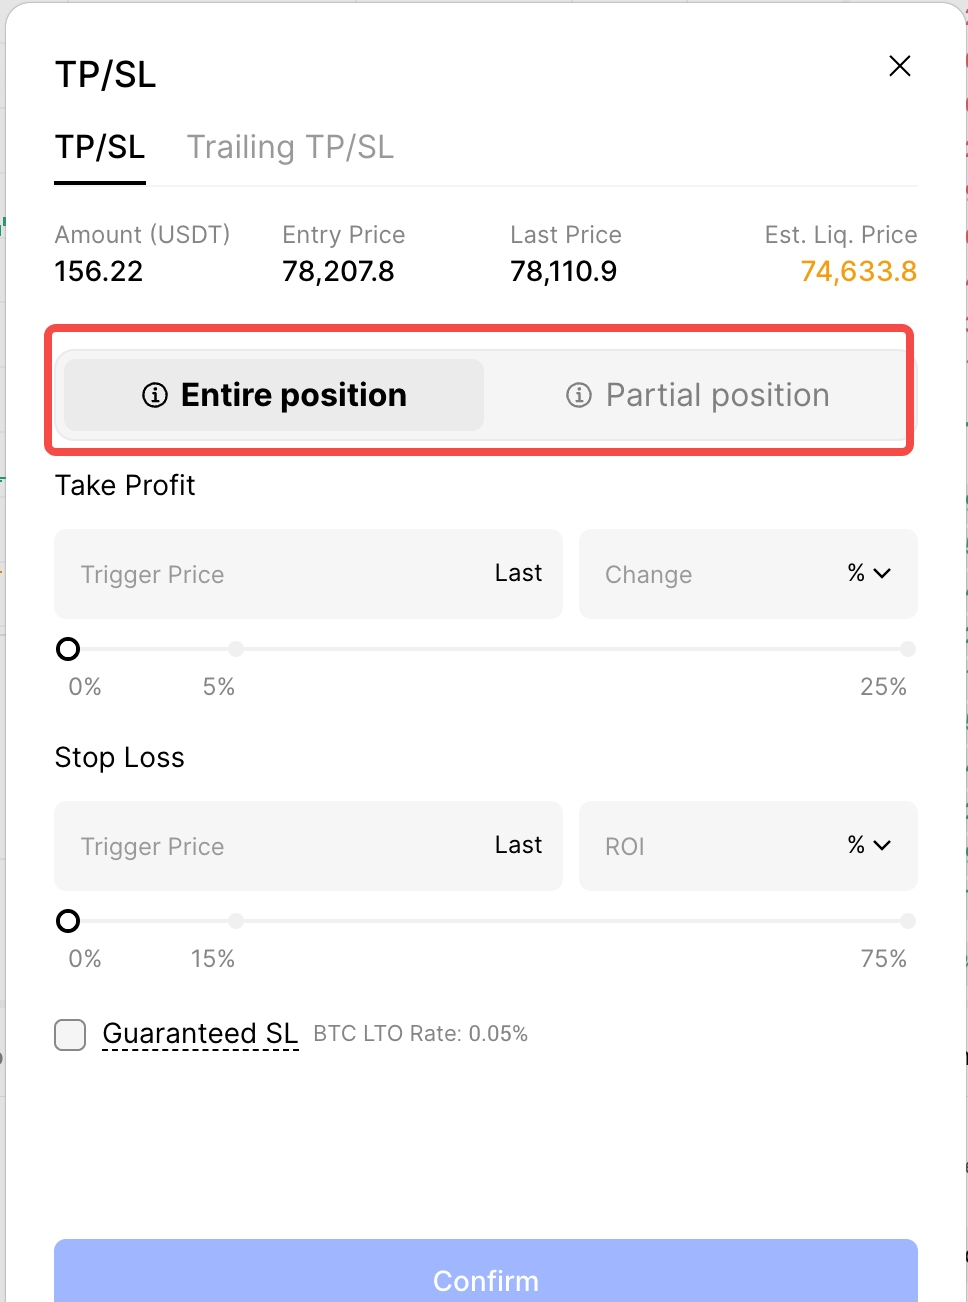This screenshot has width=968, height=1302.
Task: Change Stop Loss trigger type from Last
Action: tap(518, 846)
